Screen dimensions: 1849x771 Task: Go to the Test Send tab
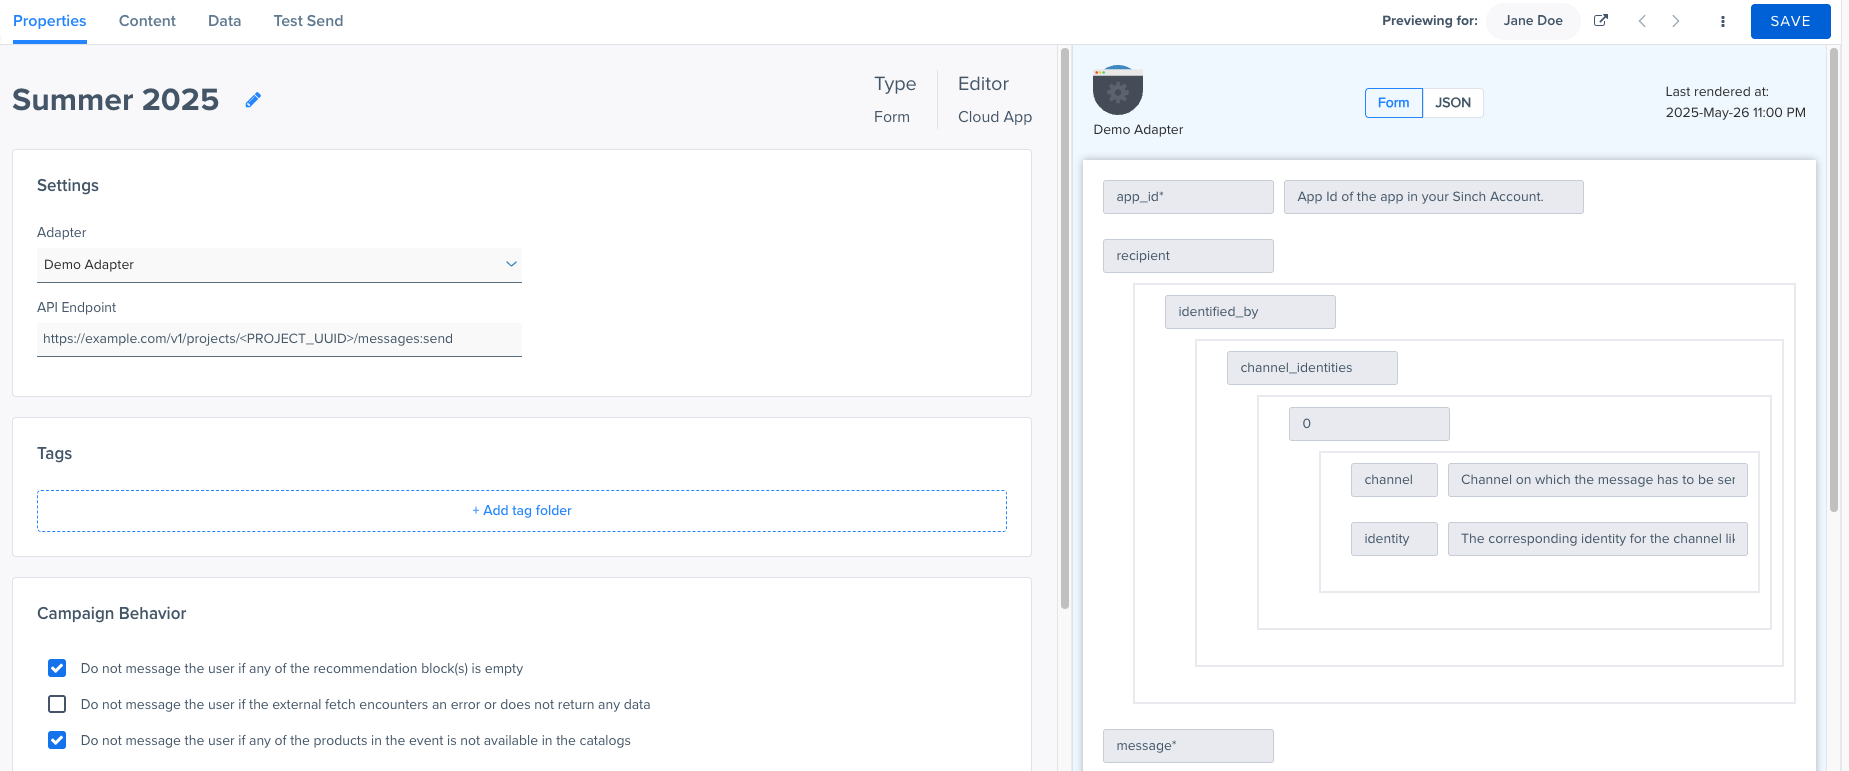pyautogui.click(x=308, y=21)
